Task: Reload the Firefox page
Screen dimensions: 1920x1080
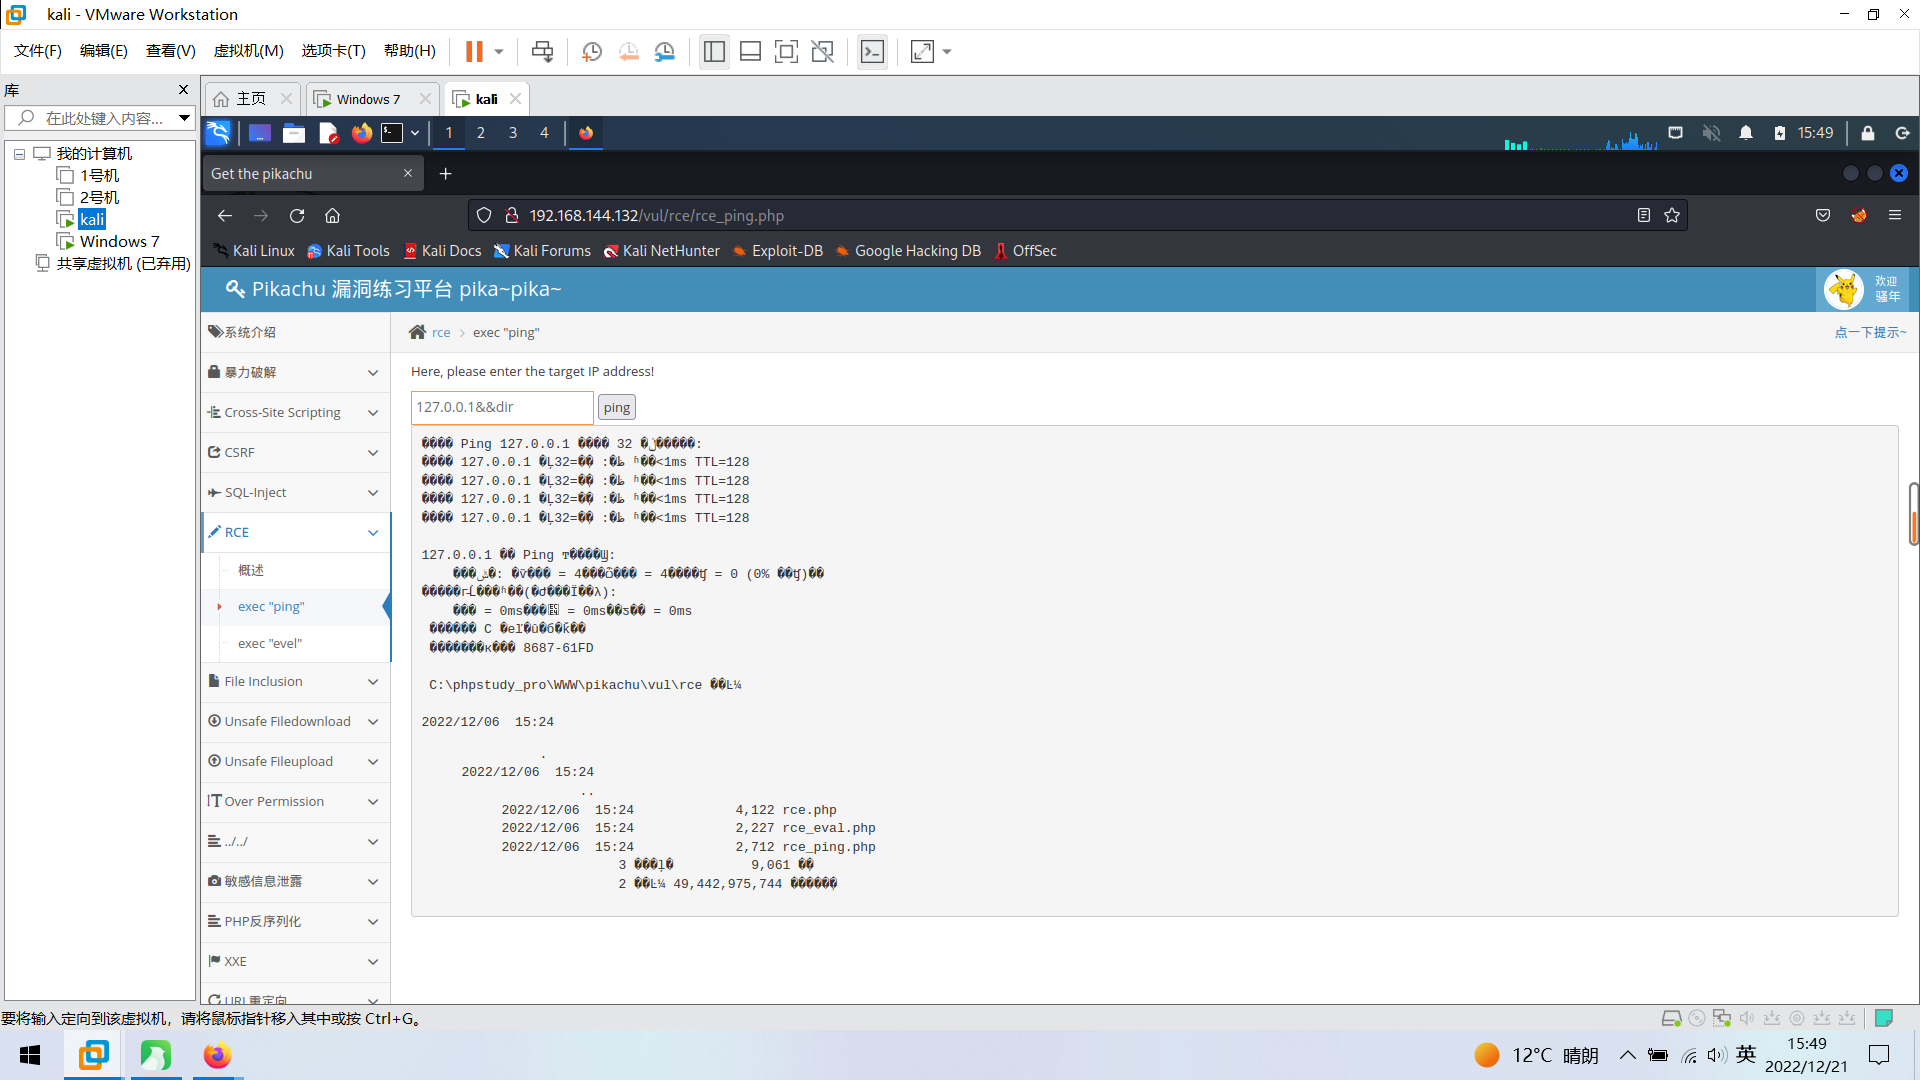Action: [297, 216]
